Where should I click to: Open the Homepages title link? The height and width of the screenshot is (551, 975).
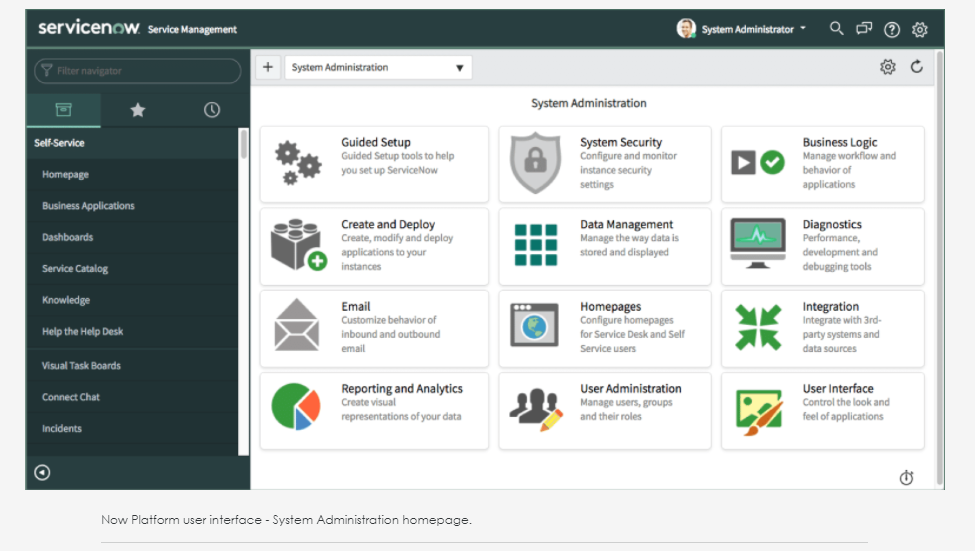(611, 307)
